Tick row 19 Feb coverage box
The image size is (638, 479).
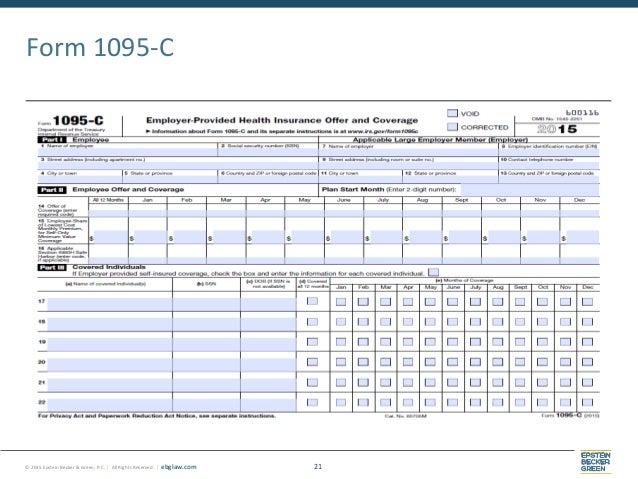pos(363,342)
